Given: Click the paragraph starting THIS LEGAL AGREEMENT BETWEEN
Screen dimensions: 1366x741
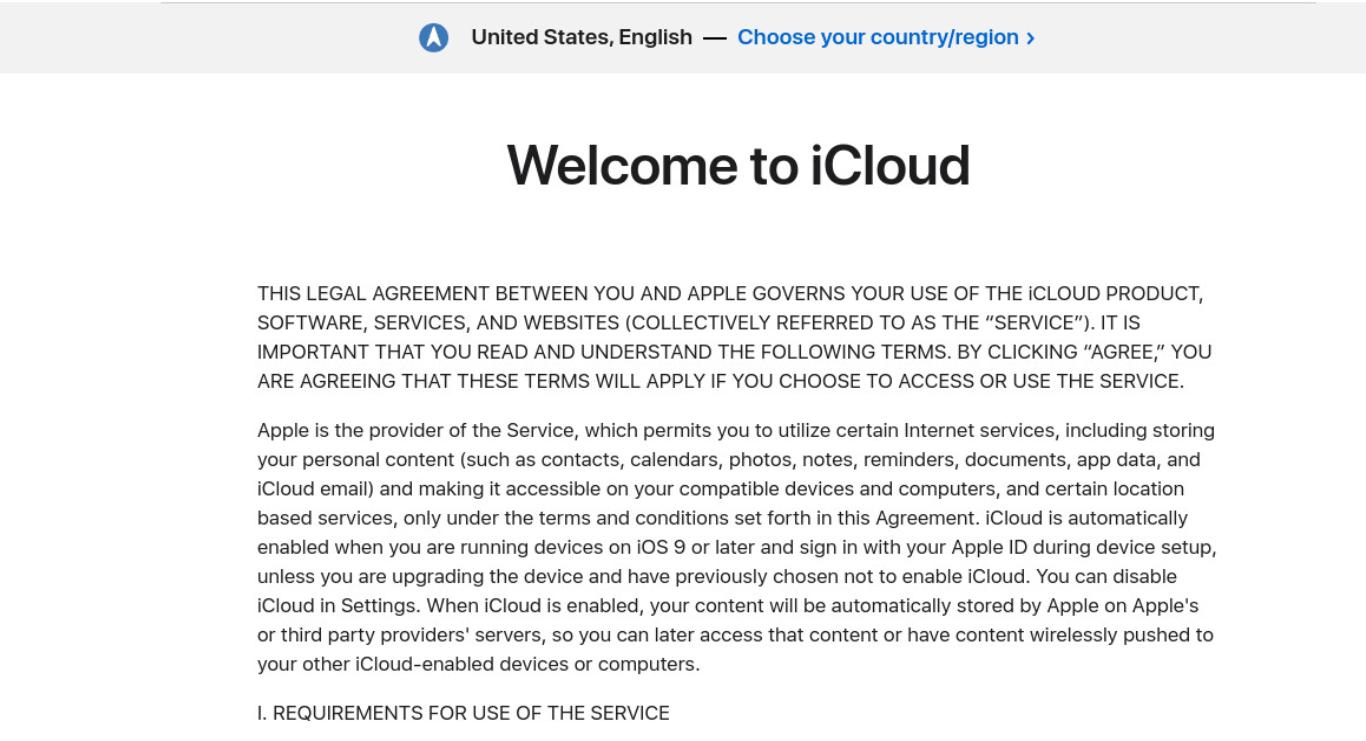Looking at the screenshot, I should click(x=734, y=338).
